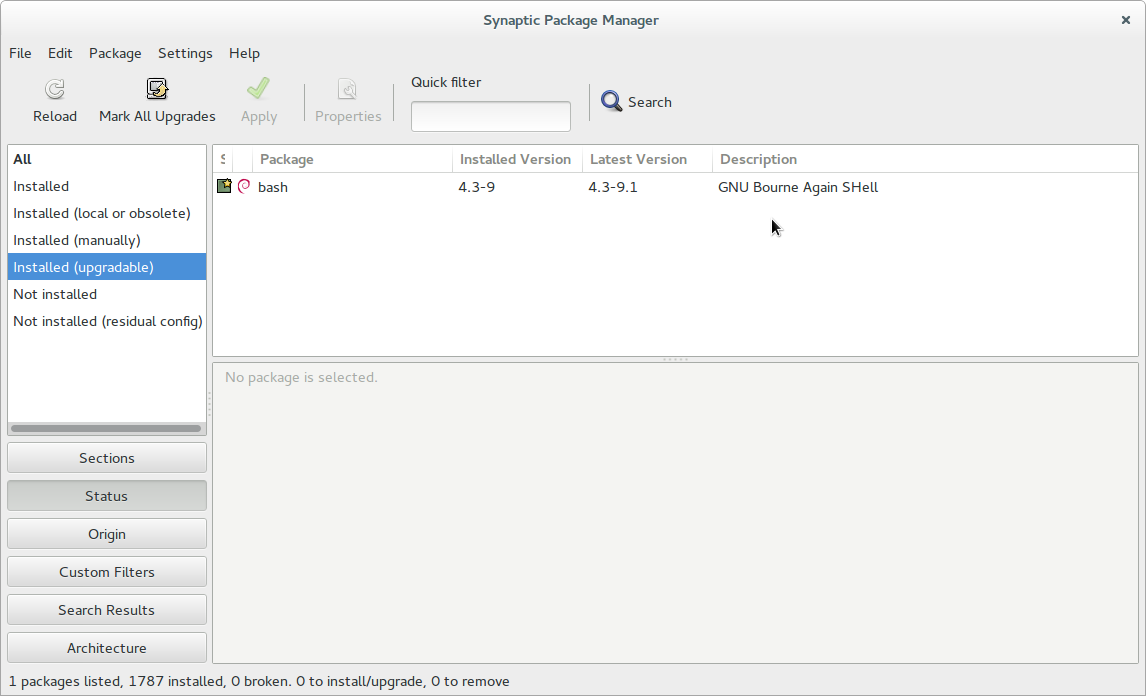Click installed version 4.3-9 cell
1146x696 pixels.
pos(477,187)
